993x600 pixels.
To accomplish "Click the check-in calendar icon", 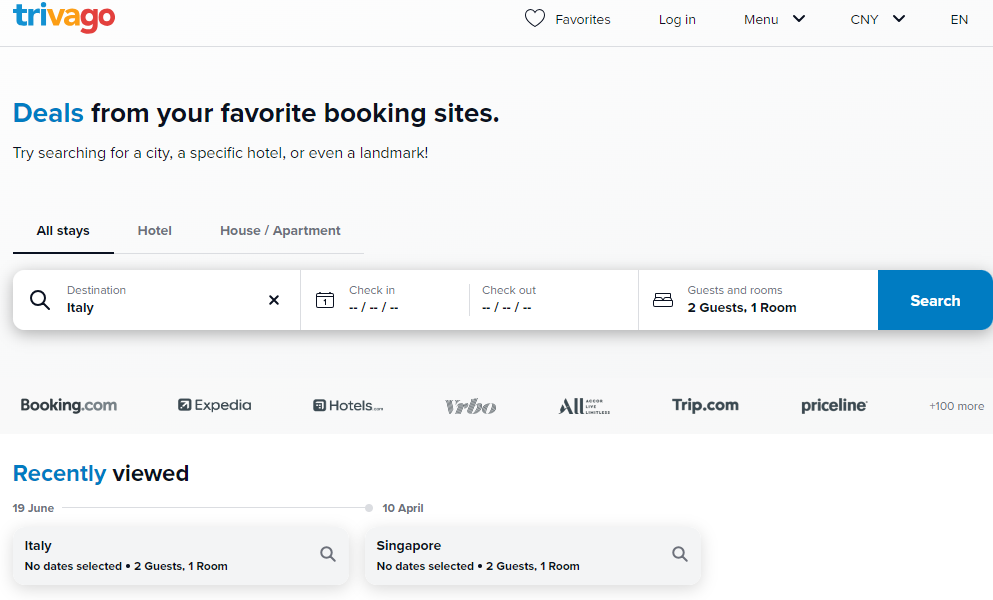I will (325, 300).
